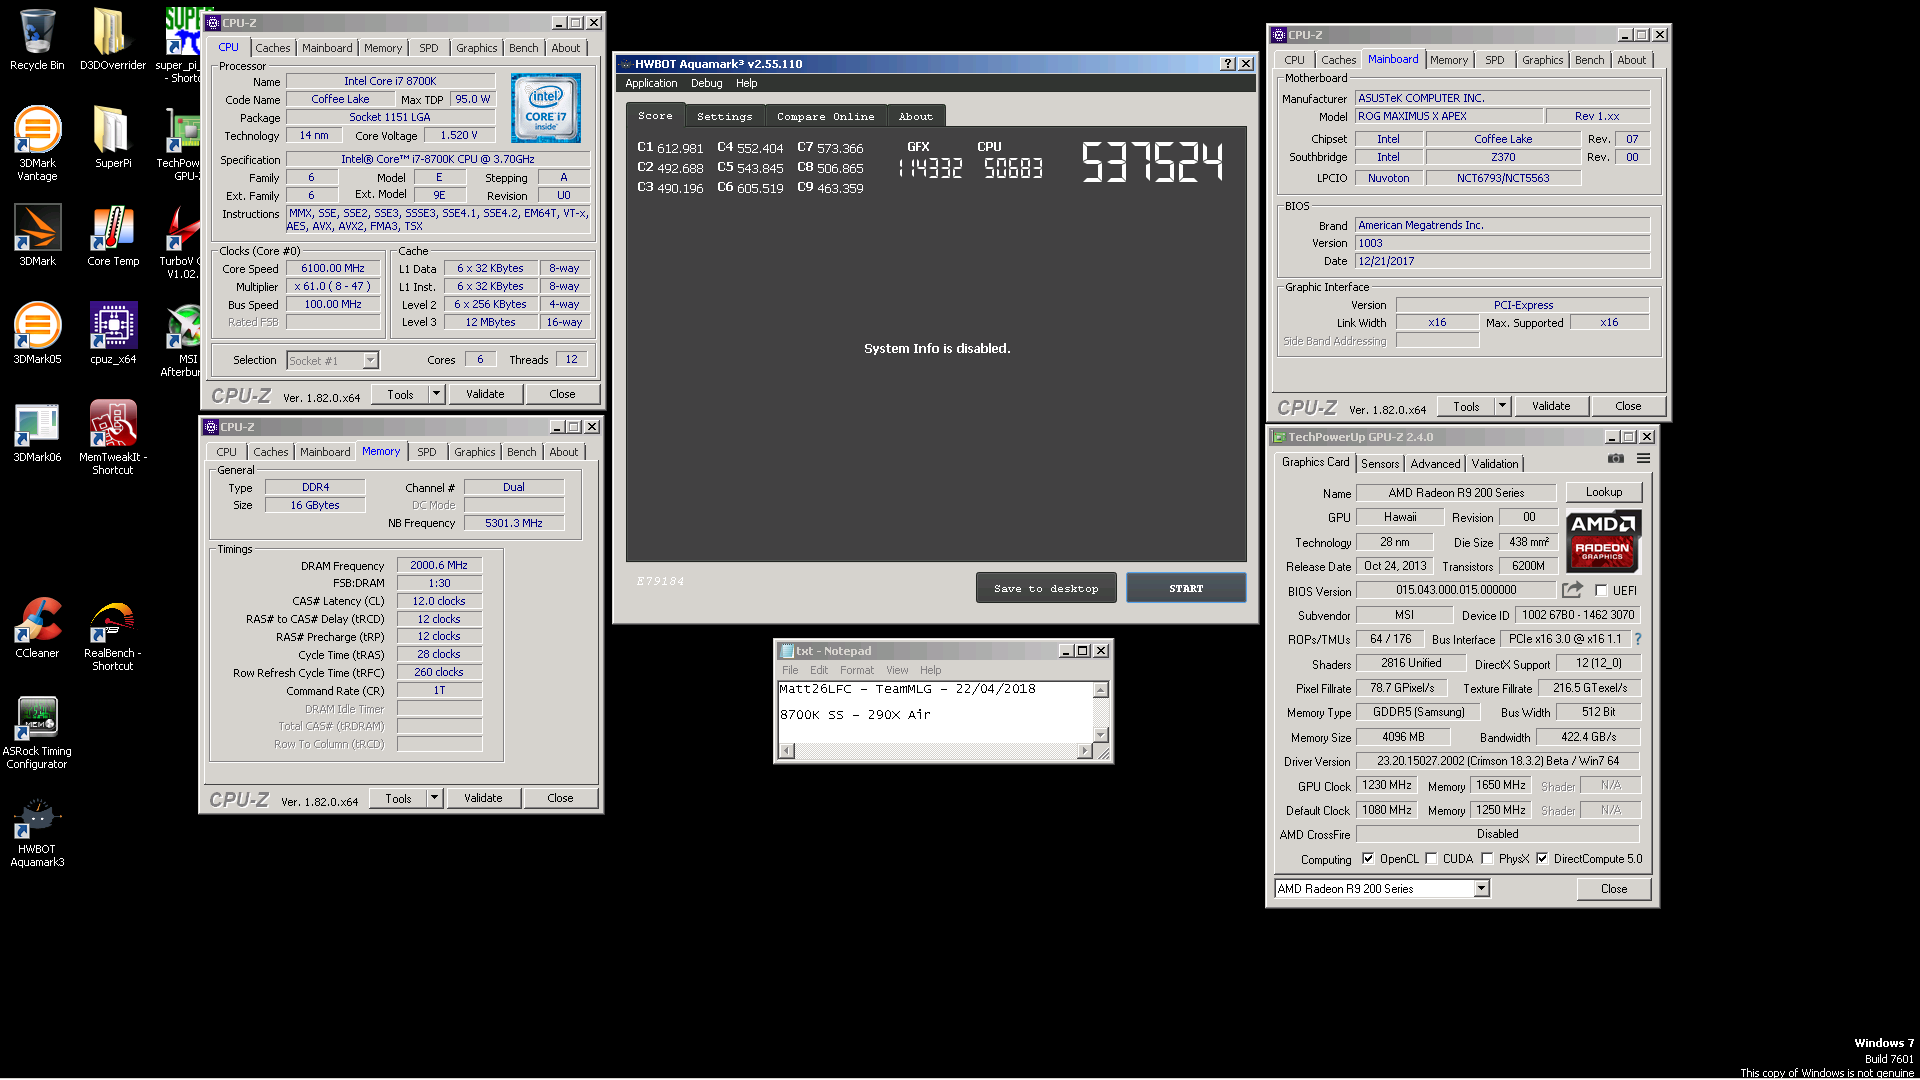Click Close button at bottom of GPU-Z
Screen dimensions: 1920x1080
1614,889
